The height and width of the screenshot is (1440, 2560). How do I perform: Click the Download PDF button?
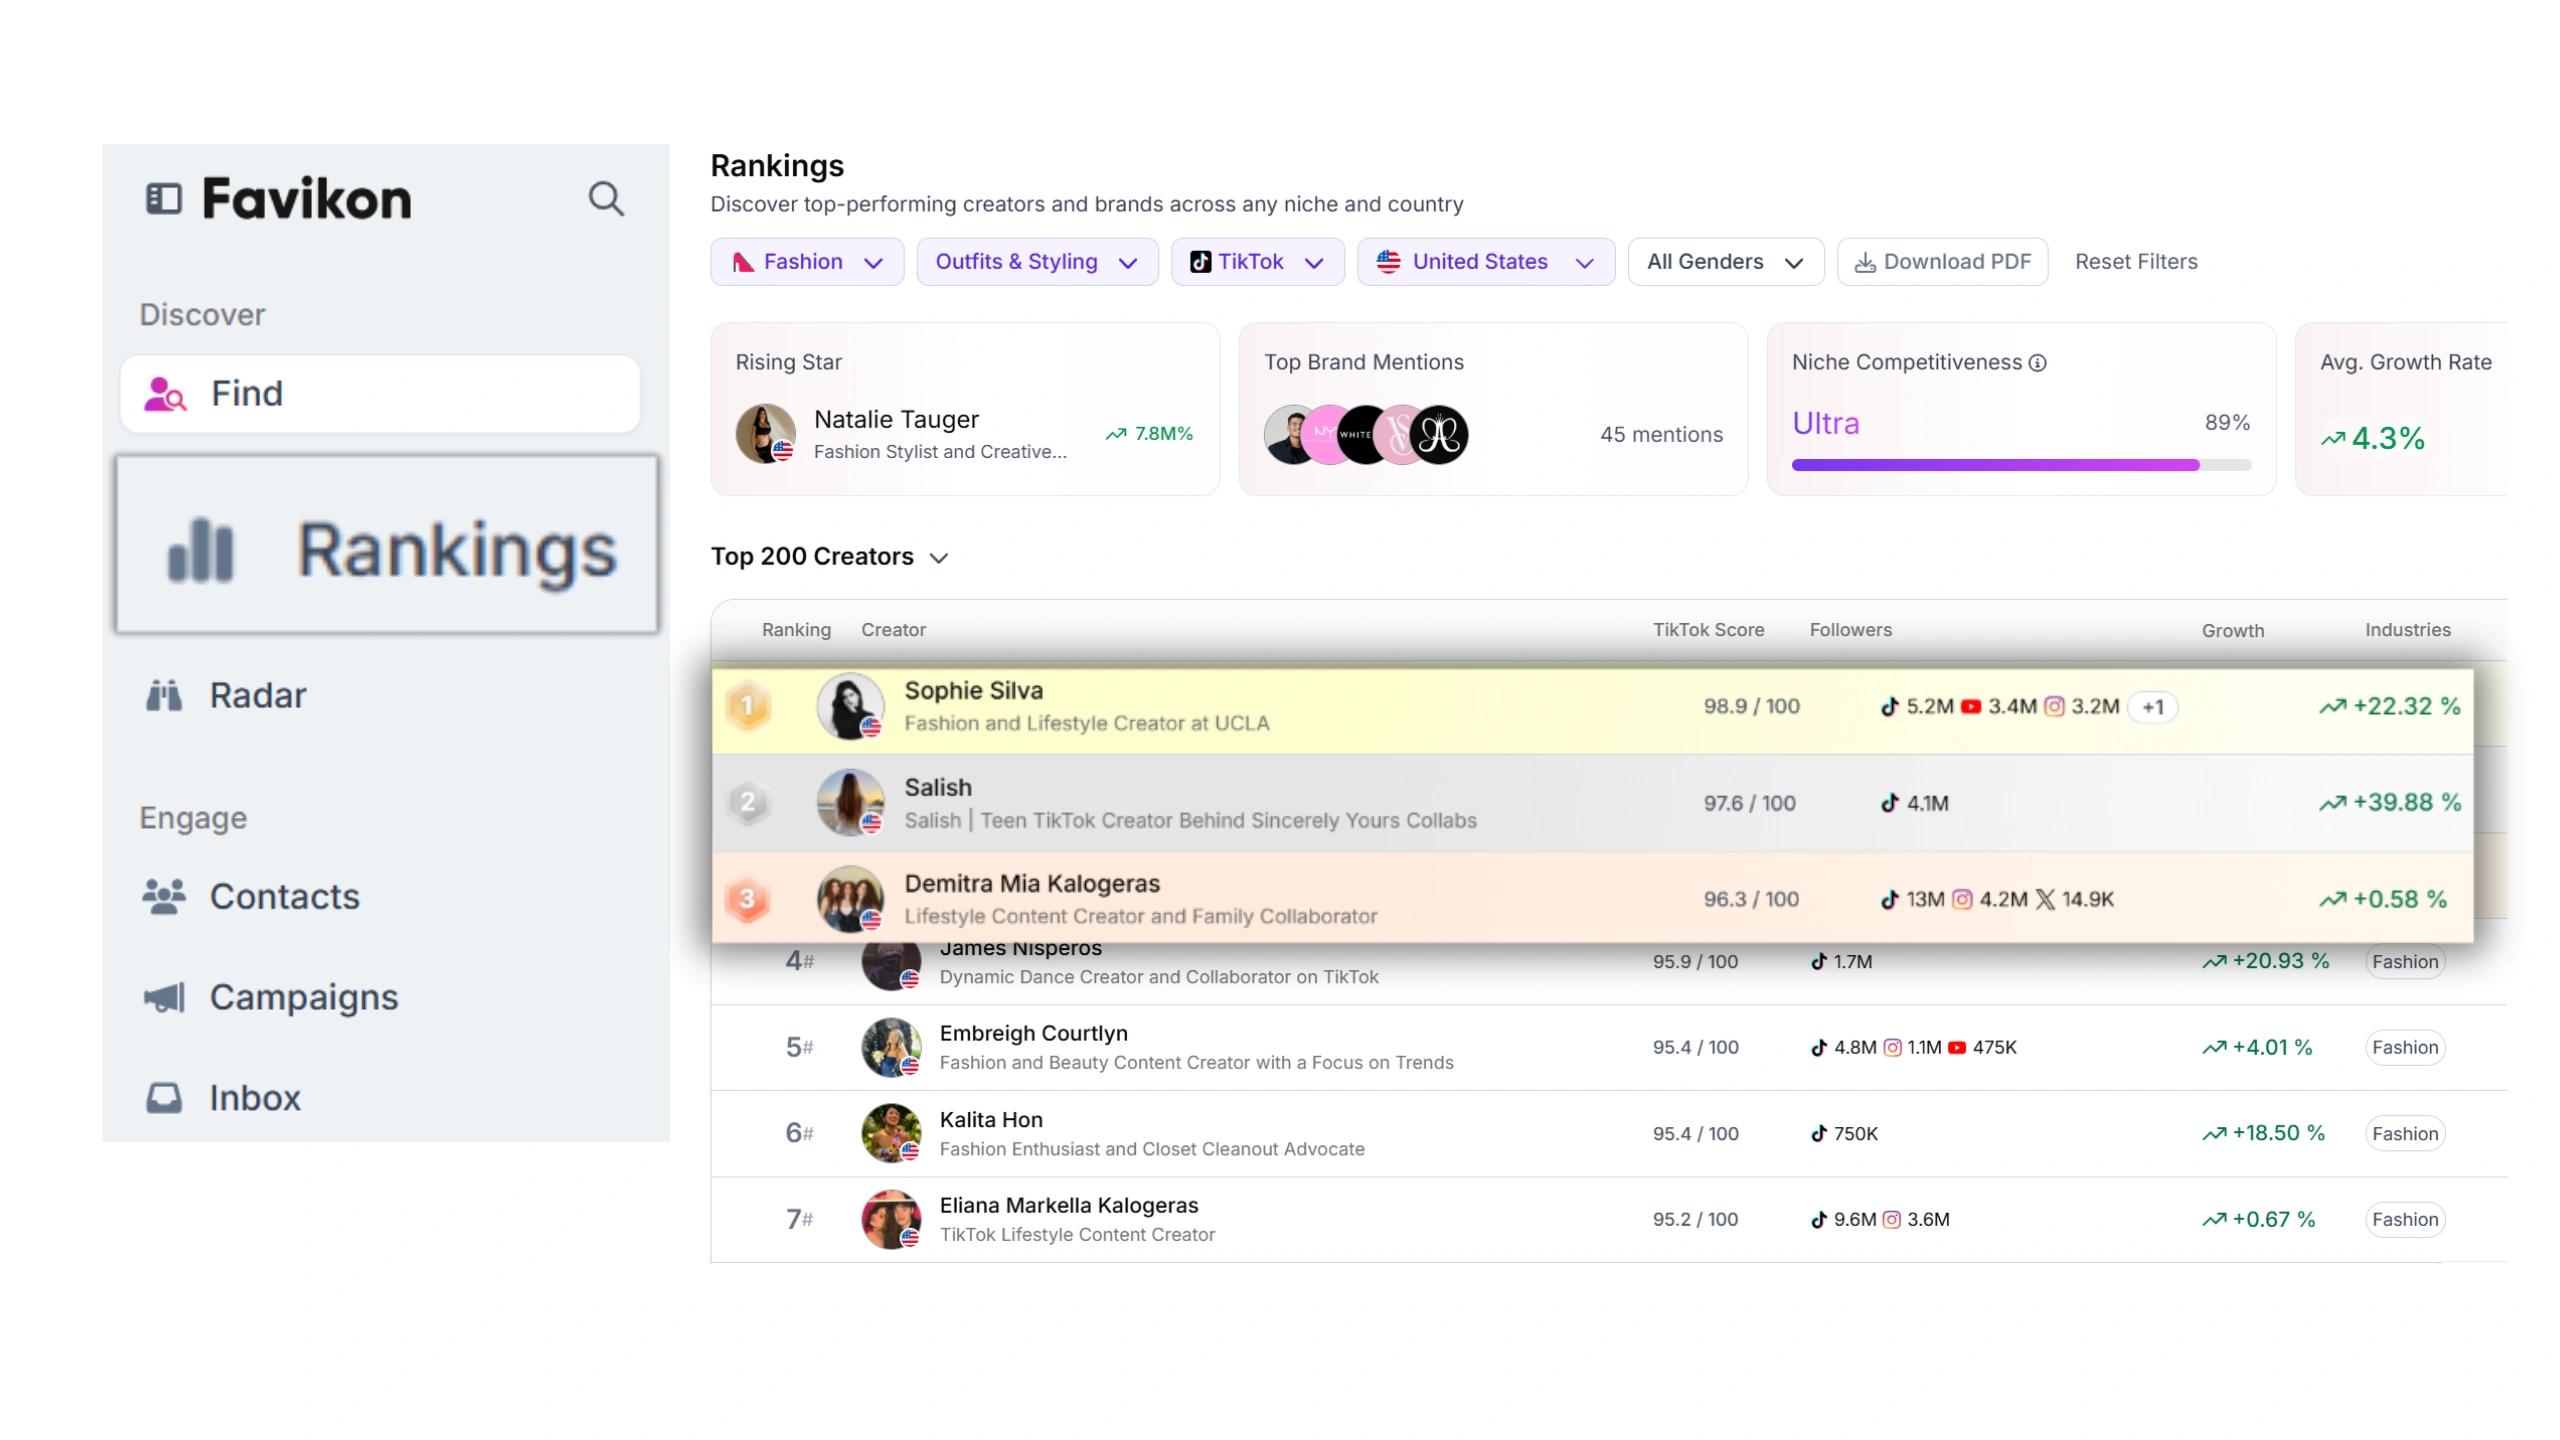tap(1942, 262)
